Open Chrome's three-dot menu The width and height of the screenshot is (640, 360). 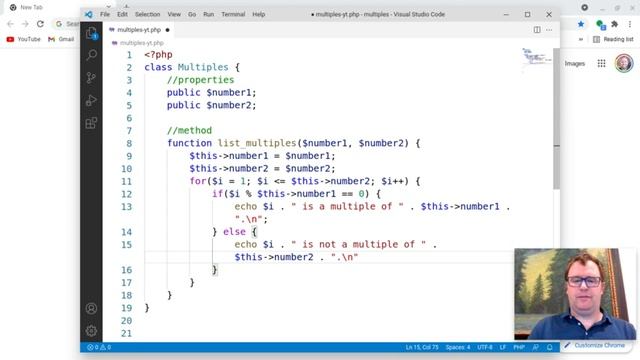point(630,24)
